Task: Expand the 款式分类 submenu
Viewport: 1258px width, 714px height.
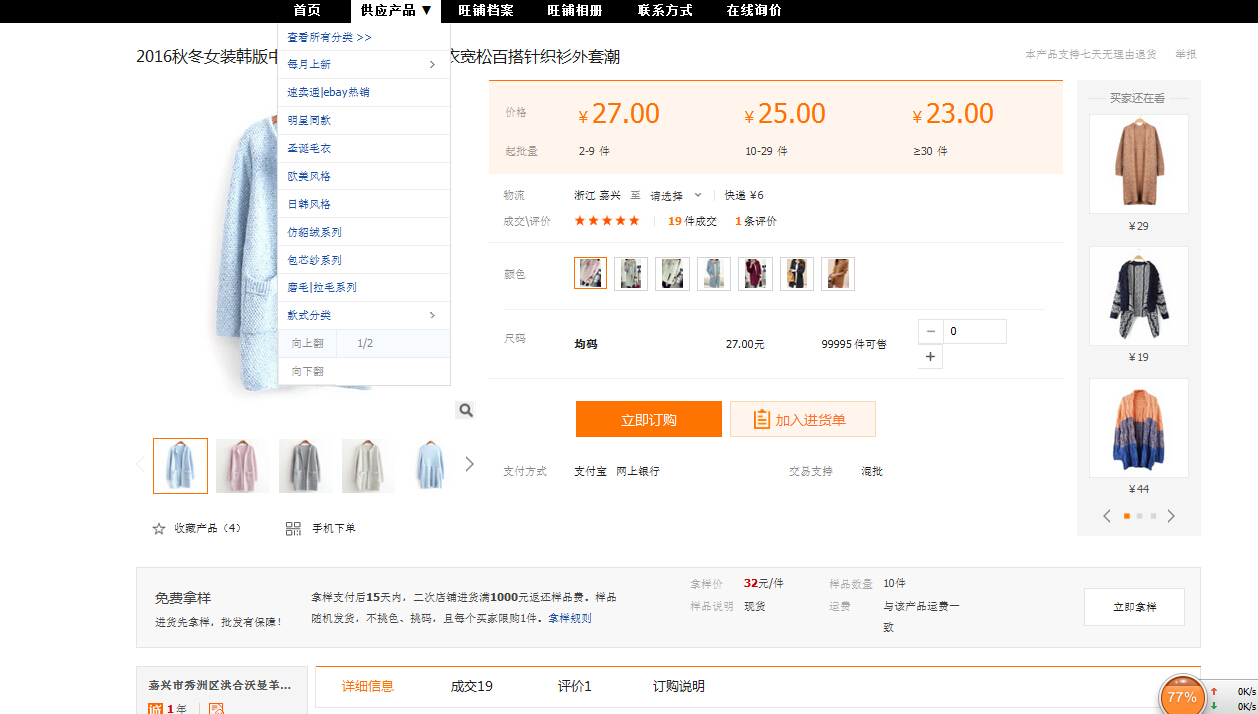Action: pos(432,316)
